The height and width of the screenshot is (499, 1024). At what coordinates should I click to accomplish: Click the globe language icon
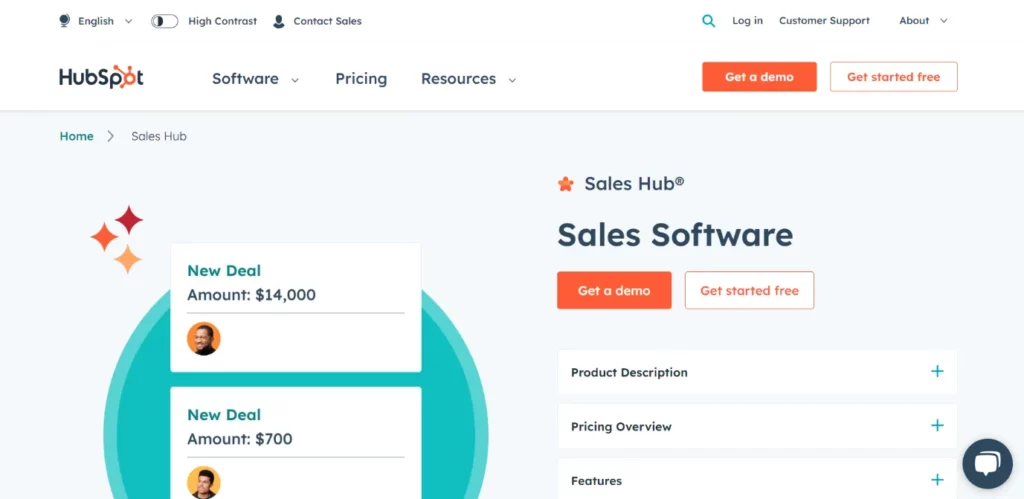pos(64,21)
